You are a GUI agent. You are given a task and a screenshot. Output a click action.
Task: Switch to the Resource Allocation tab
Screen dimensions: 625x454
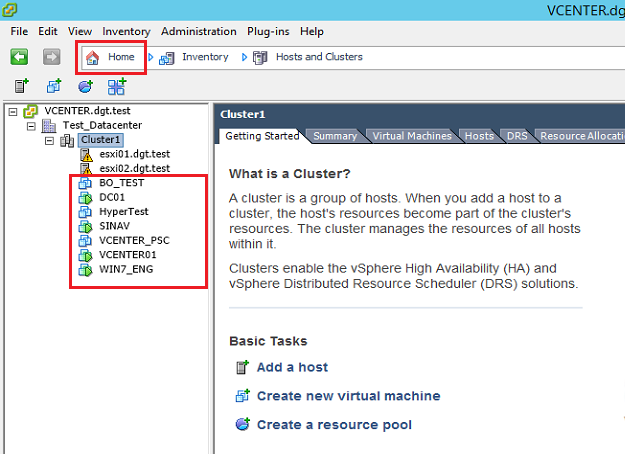point(582,136)
